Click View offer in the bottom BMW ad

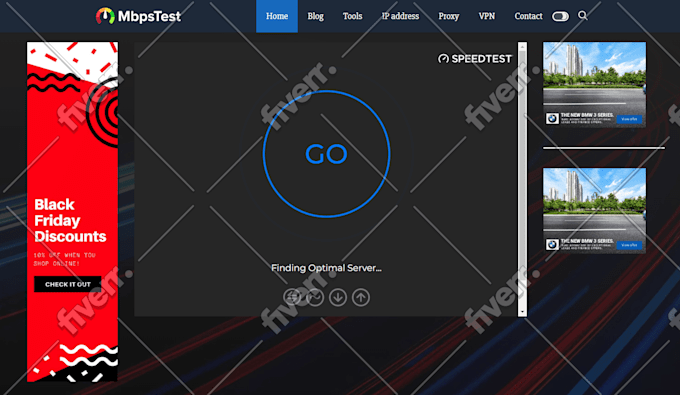pyautogui.click(x=629, y=245)
